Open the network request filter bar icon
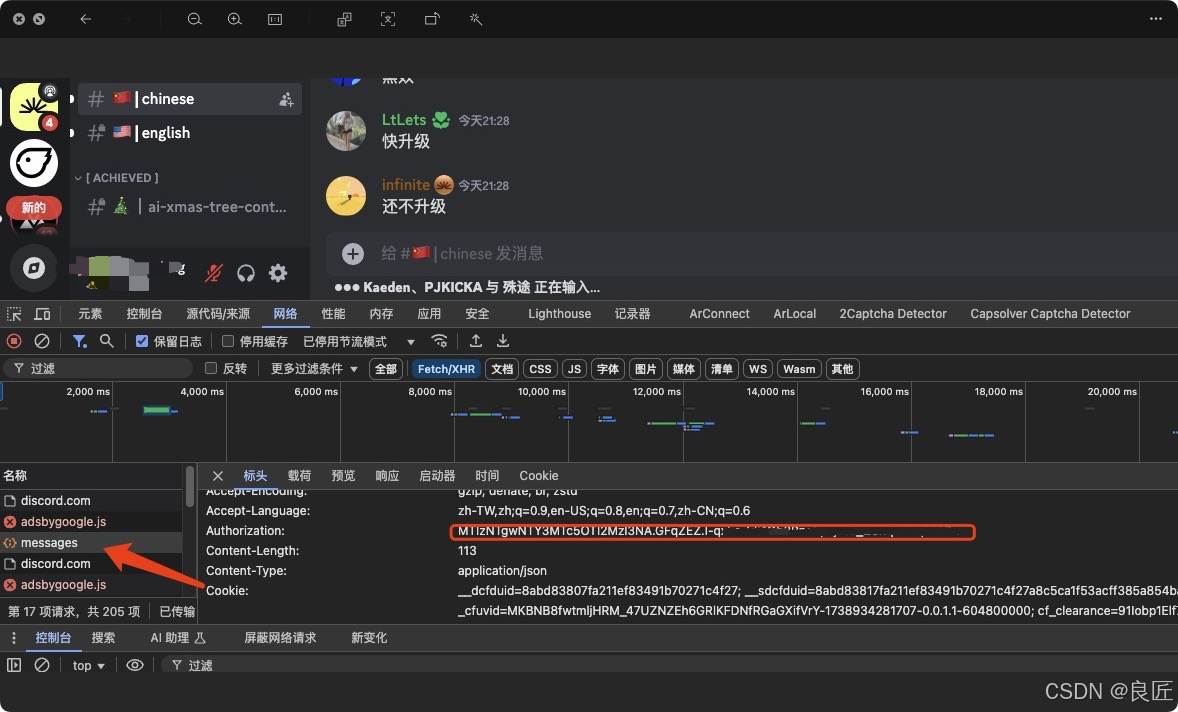The width and height of the screenshot is (1178, 712). [x=79, y=341]
